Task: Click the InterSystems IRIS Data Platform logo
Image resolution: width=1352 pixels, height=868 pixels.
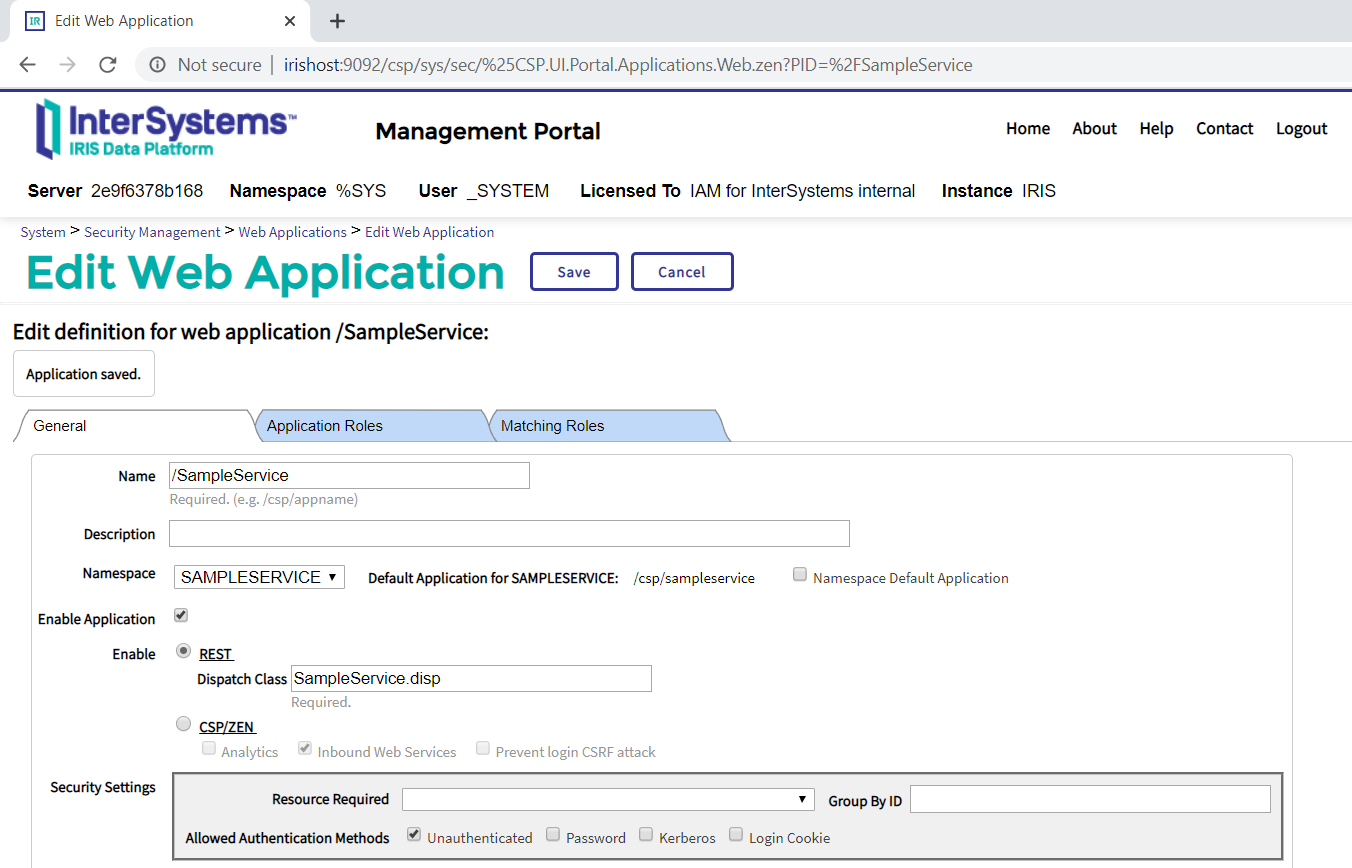Action: click(165, 129)
